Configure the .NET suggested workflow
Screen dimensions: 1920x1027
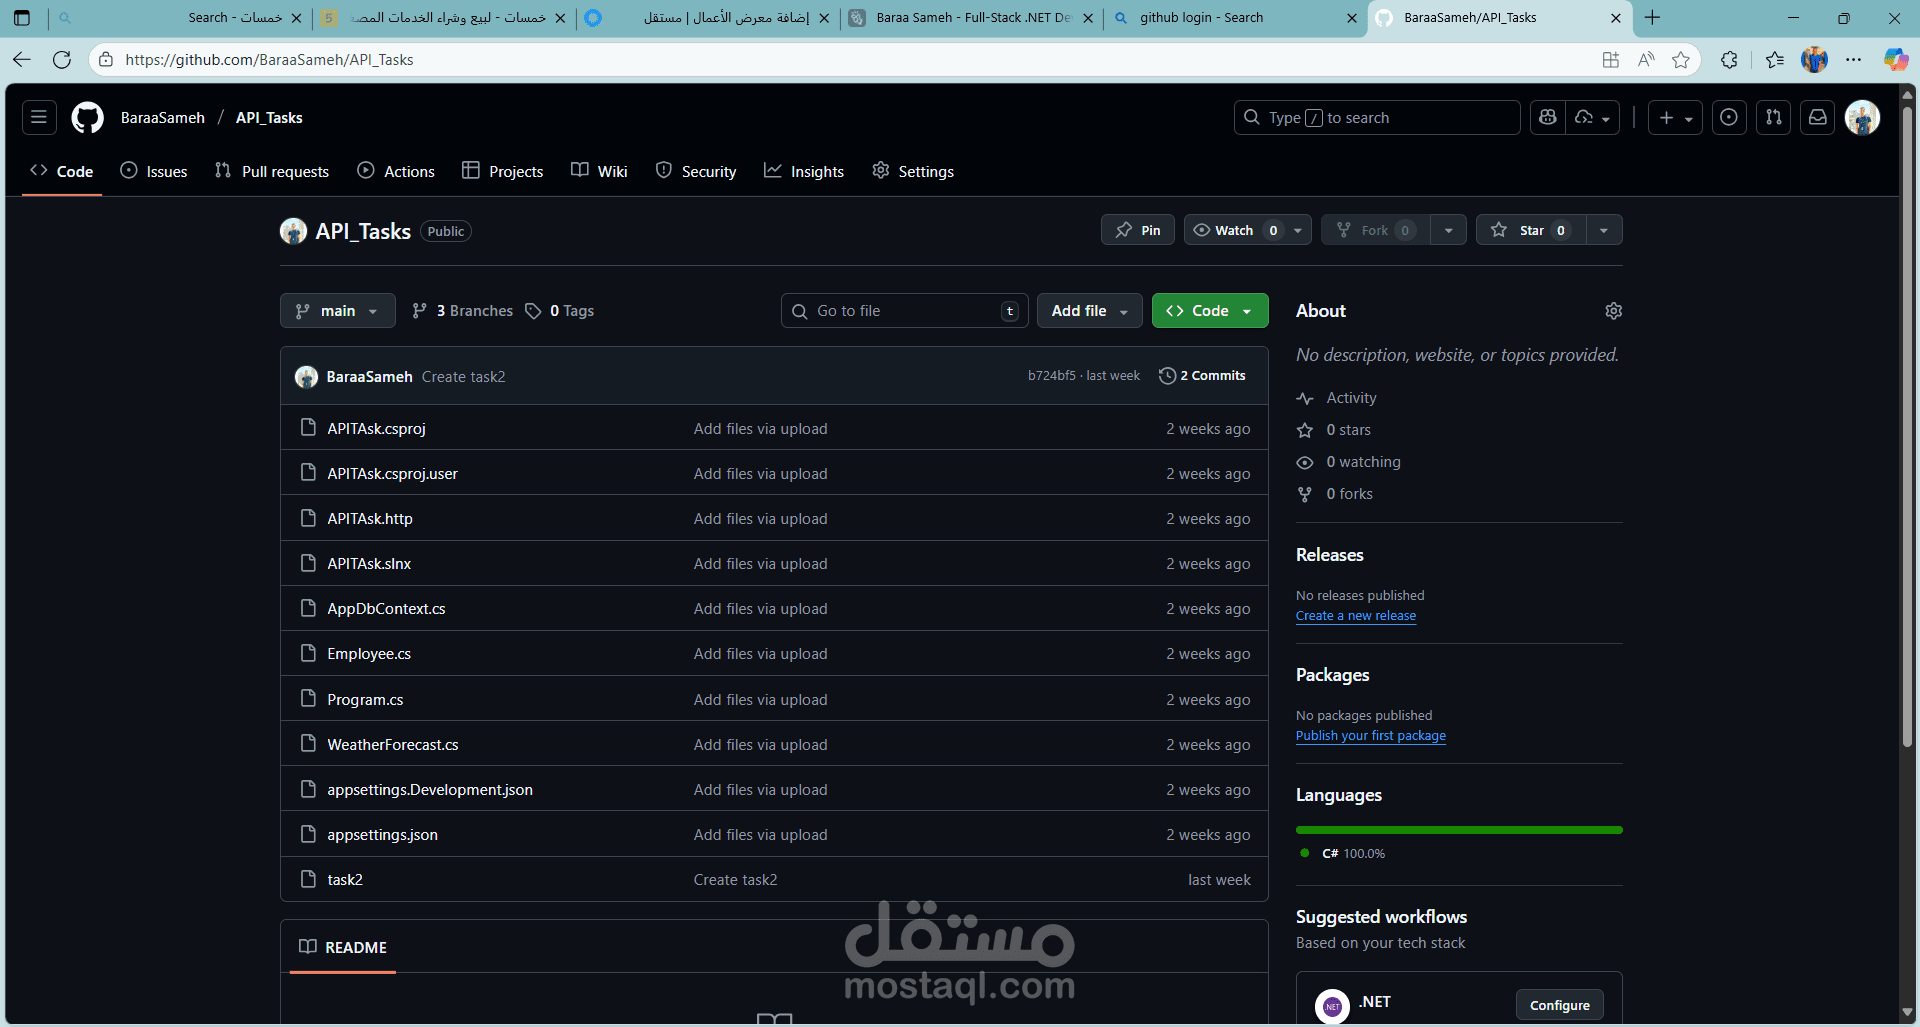(x=1560, y=1005)
